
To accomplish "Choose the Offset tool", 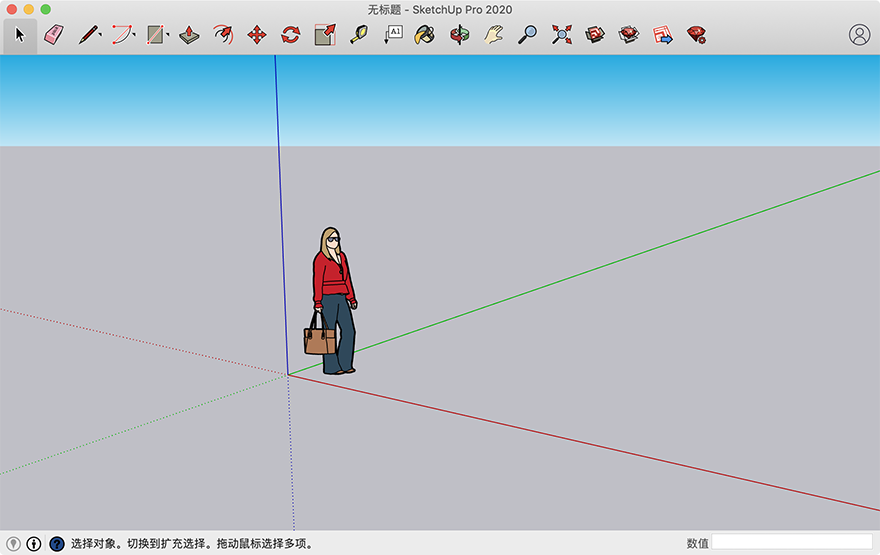I will (x=223, y=35).
